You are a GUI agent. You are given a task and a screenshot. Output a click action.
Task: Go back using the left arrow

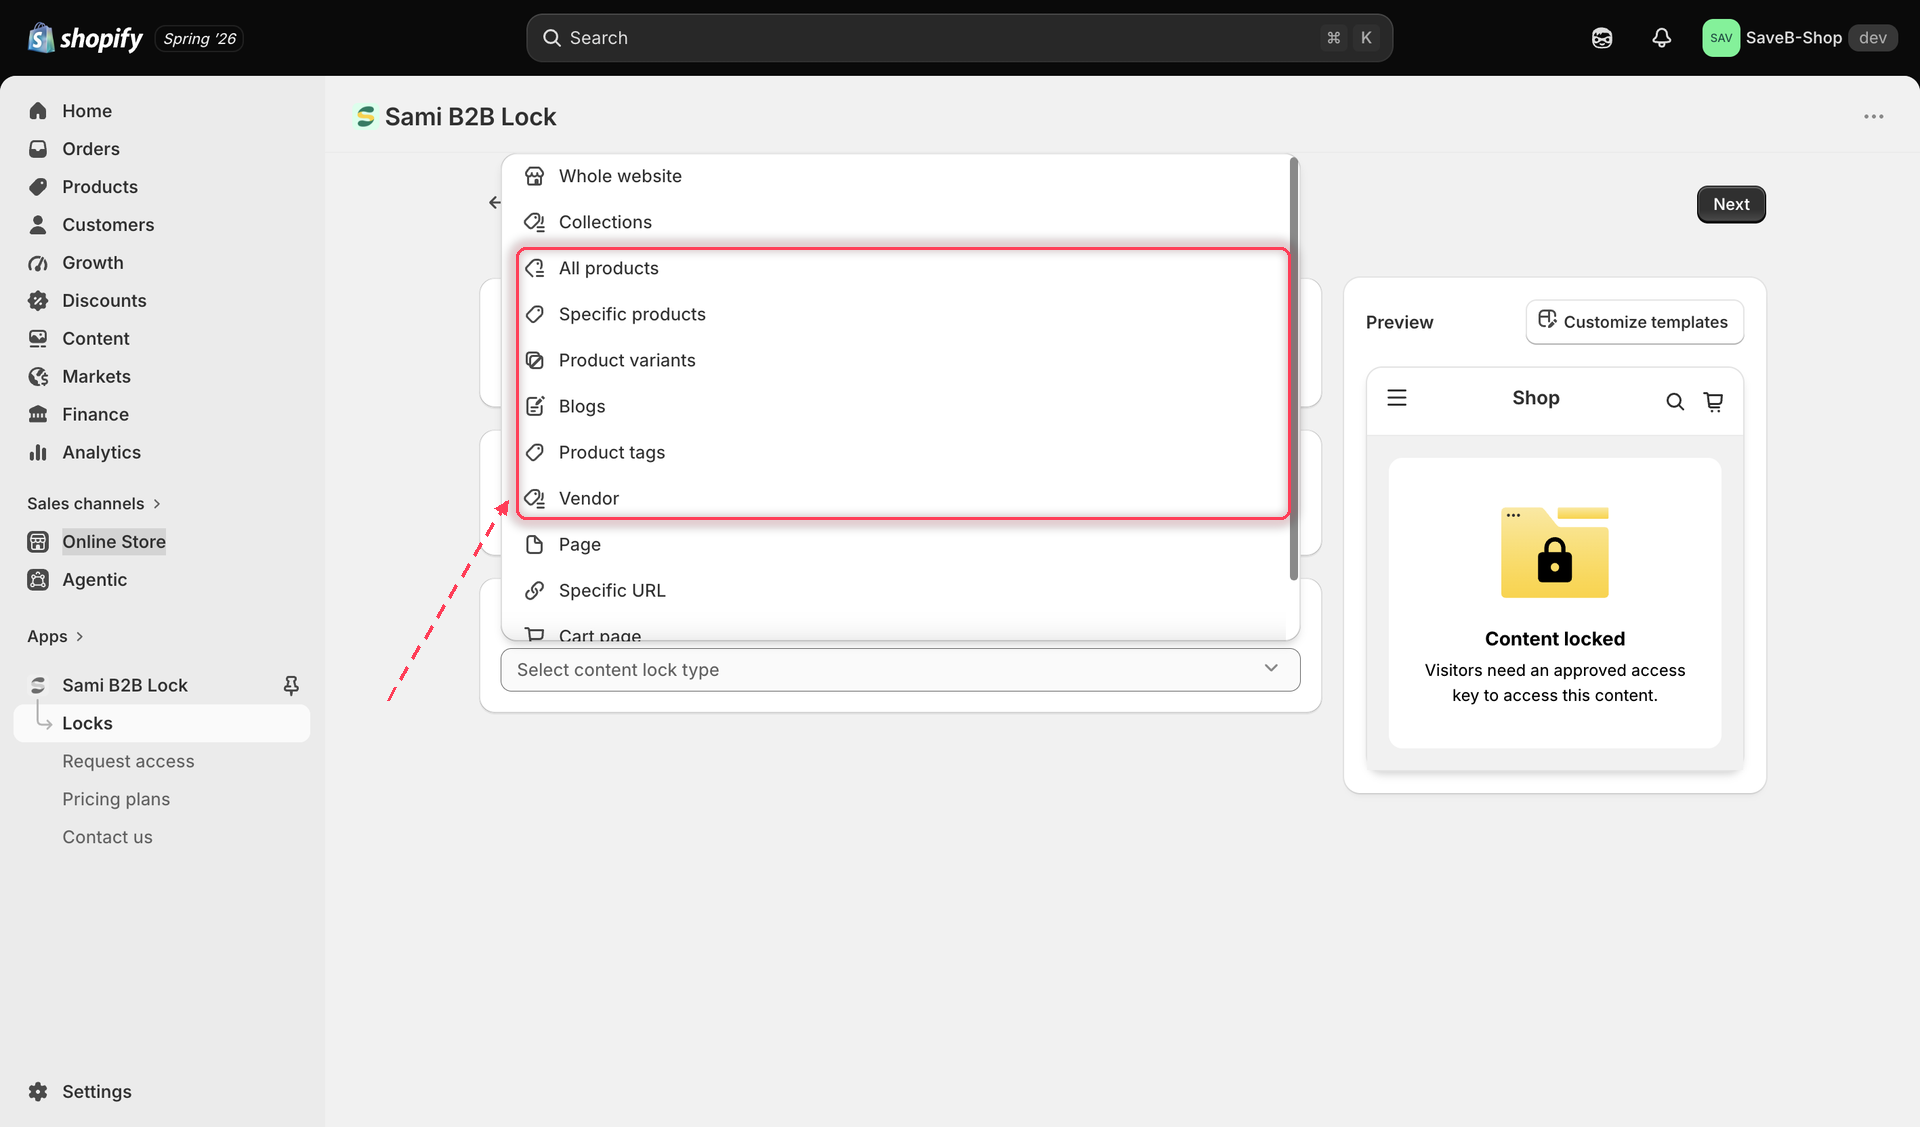(495, 203)
